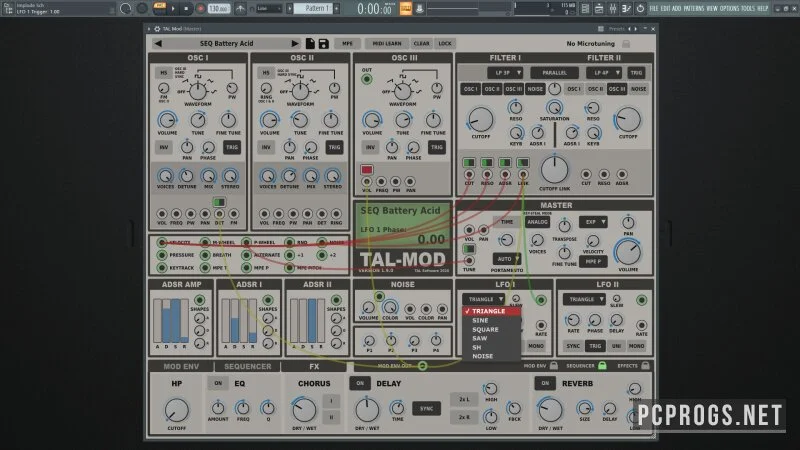The height and width of the screenshot is (450, 800).
Task: Click the MOD ENV OUT jack
Action: 422,365
